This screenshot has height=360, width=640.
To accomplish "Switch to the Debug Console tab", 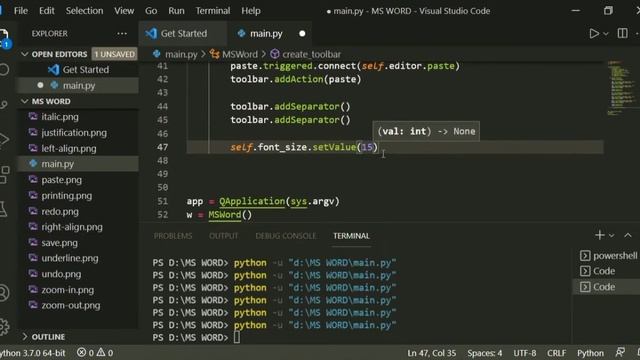I will 286,236.
